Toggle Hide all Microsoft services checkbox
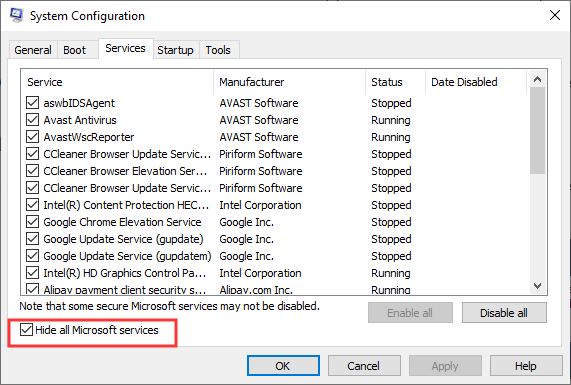The image size is (571, 385). click(26, 330)
